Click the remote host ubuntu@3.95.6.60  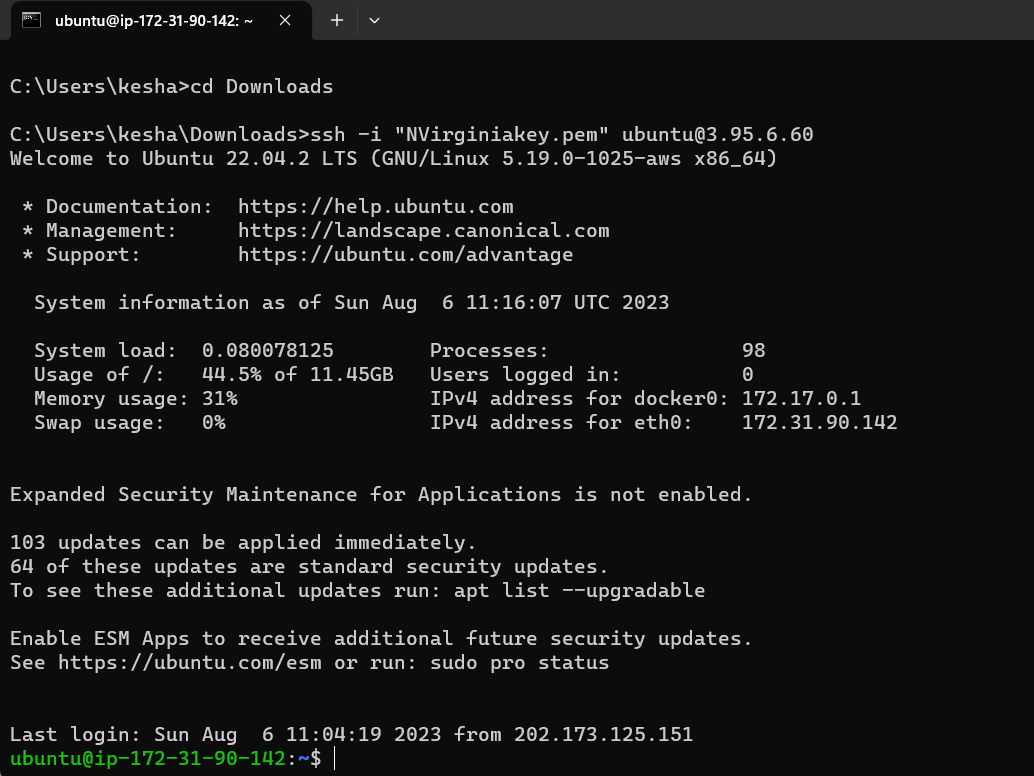717,134
